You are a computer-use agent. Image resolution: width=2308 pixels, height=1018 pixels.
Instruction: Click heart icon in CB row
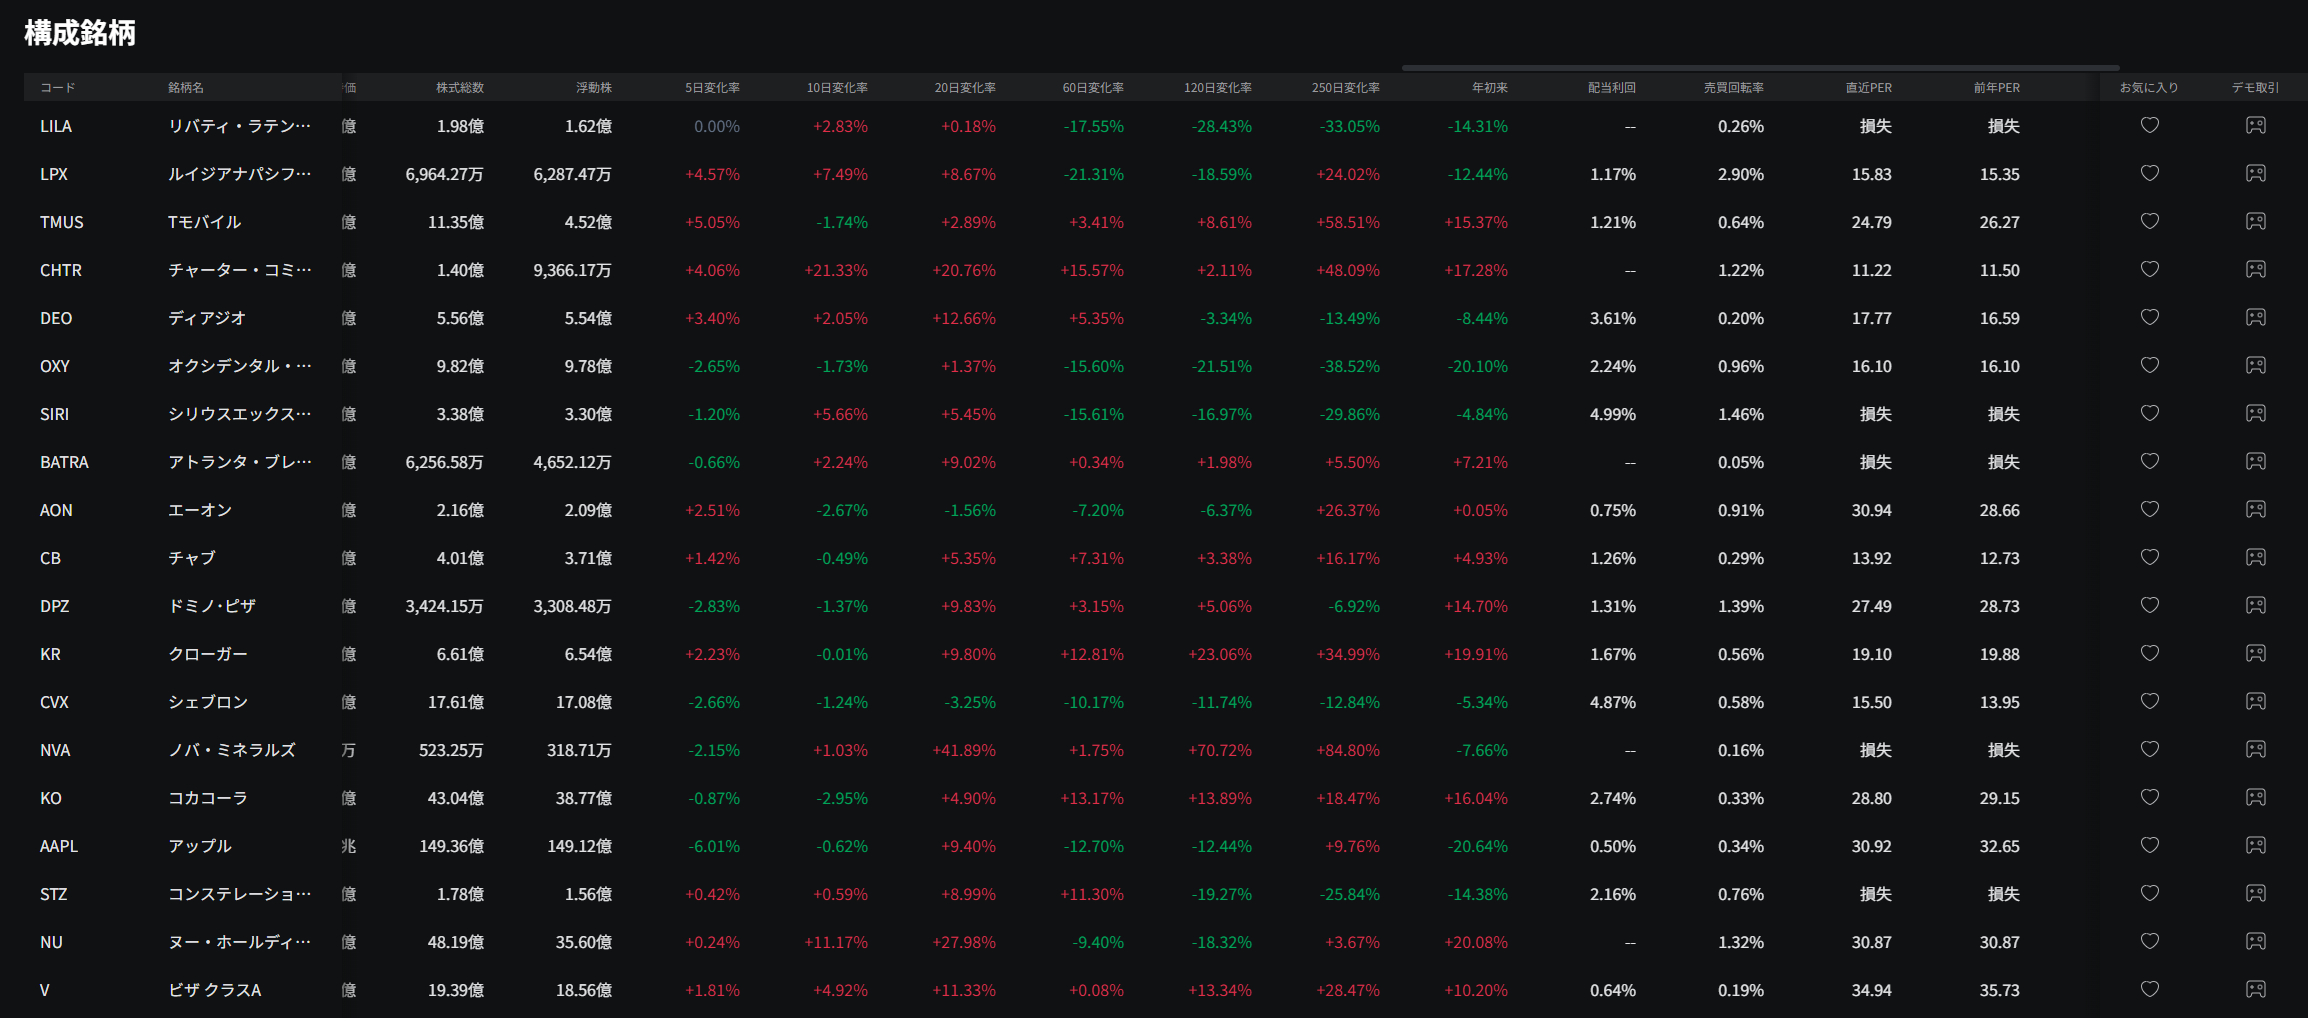[2149, 558]
